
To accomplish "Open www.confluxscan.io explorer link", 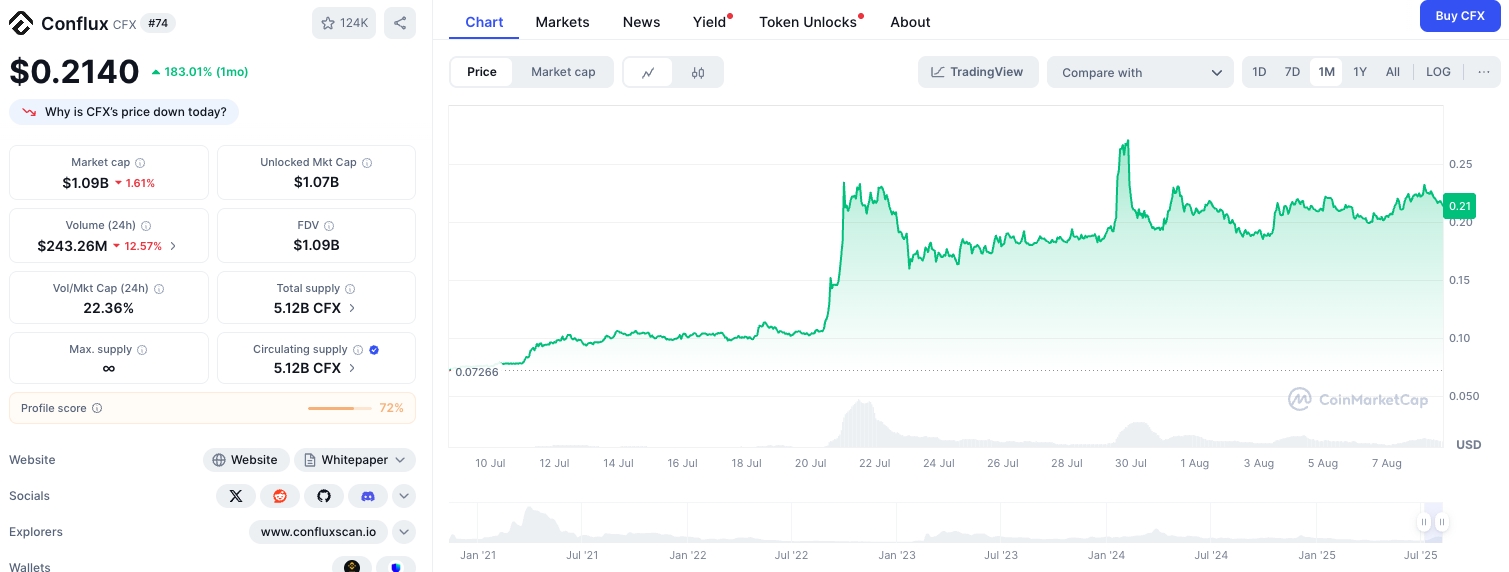I will pyautogui.click(x=318, y=532).
